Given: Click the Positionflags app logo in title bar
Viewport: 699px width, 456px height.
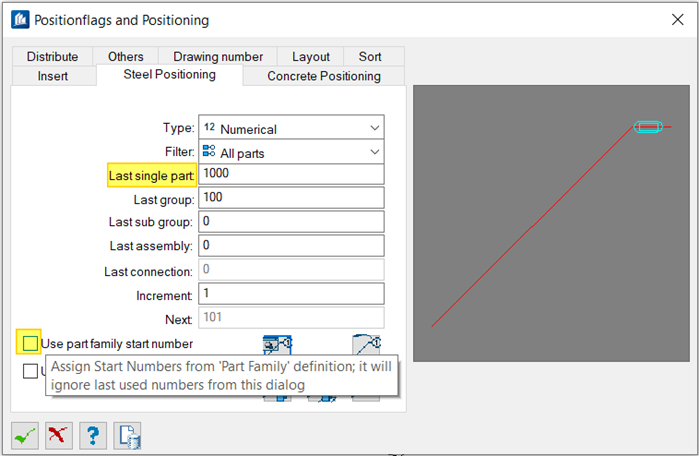Looking at the screenshot, I should coord(20,20).
